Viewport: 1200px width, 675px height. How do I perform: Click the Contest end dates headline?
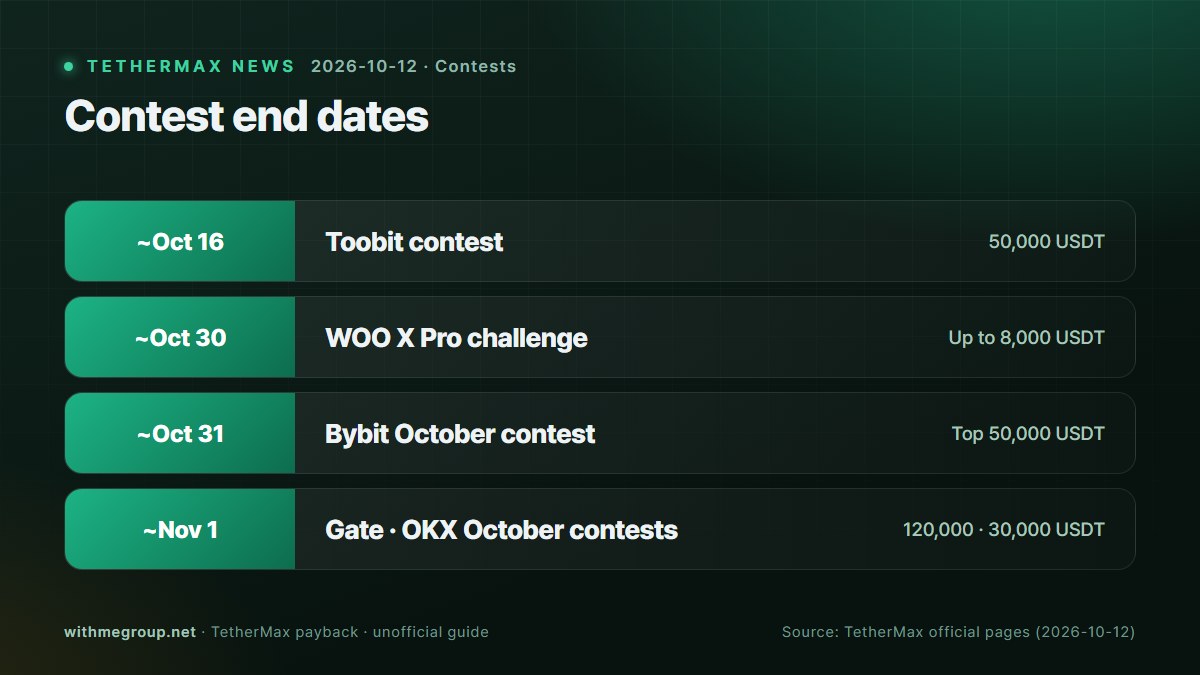click(247, 116)
